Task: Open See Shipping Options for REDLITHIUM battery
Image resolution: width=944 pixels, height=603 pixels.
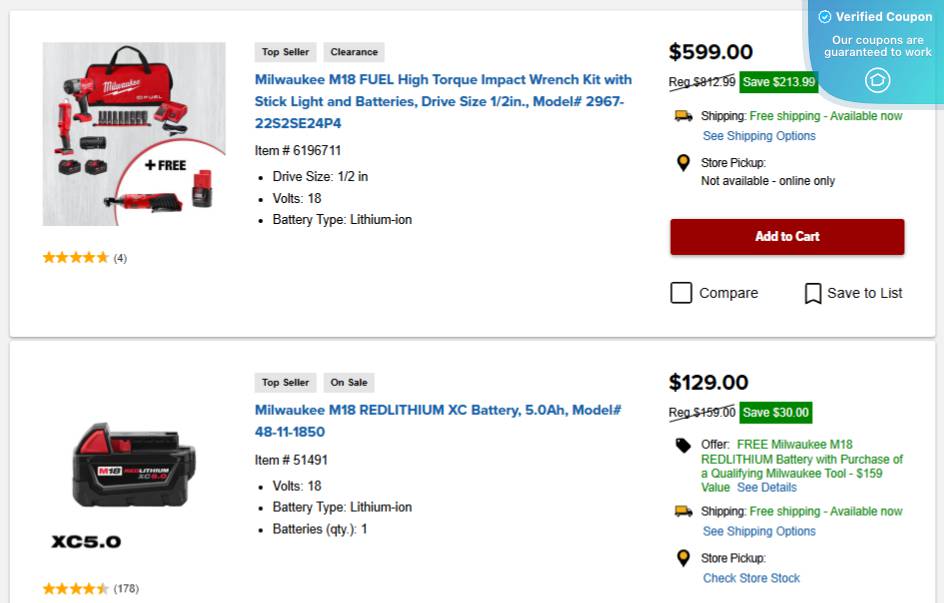Action: coord(759,531)
